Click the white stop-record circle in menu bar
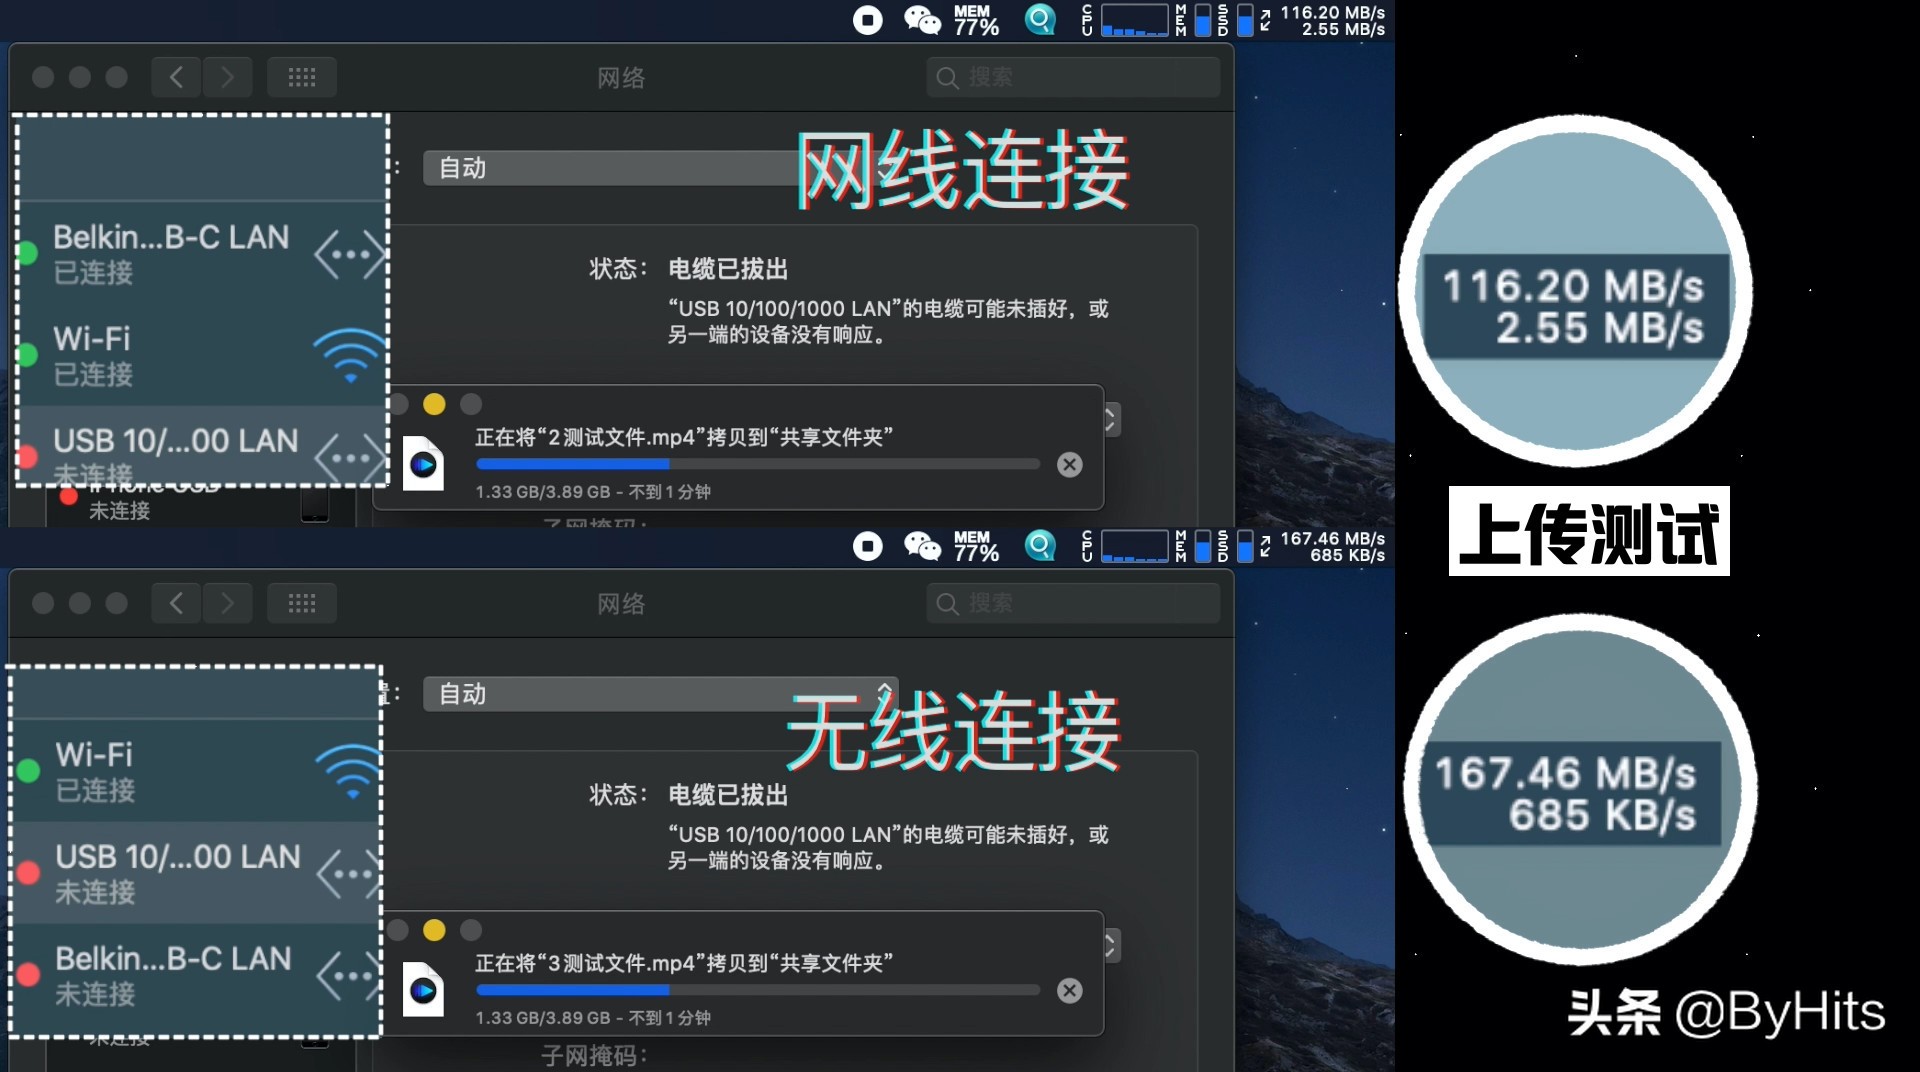This screenshot has width=1920, height=1072. coord(867,20)
